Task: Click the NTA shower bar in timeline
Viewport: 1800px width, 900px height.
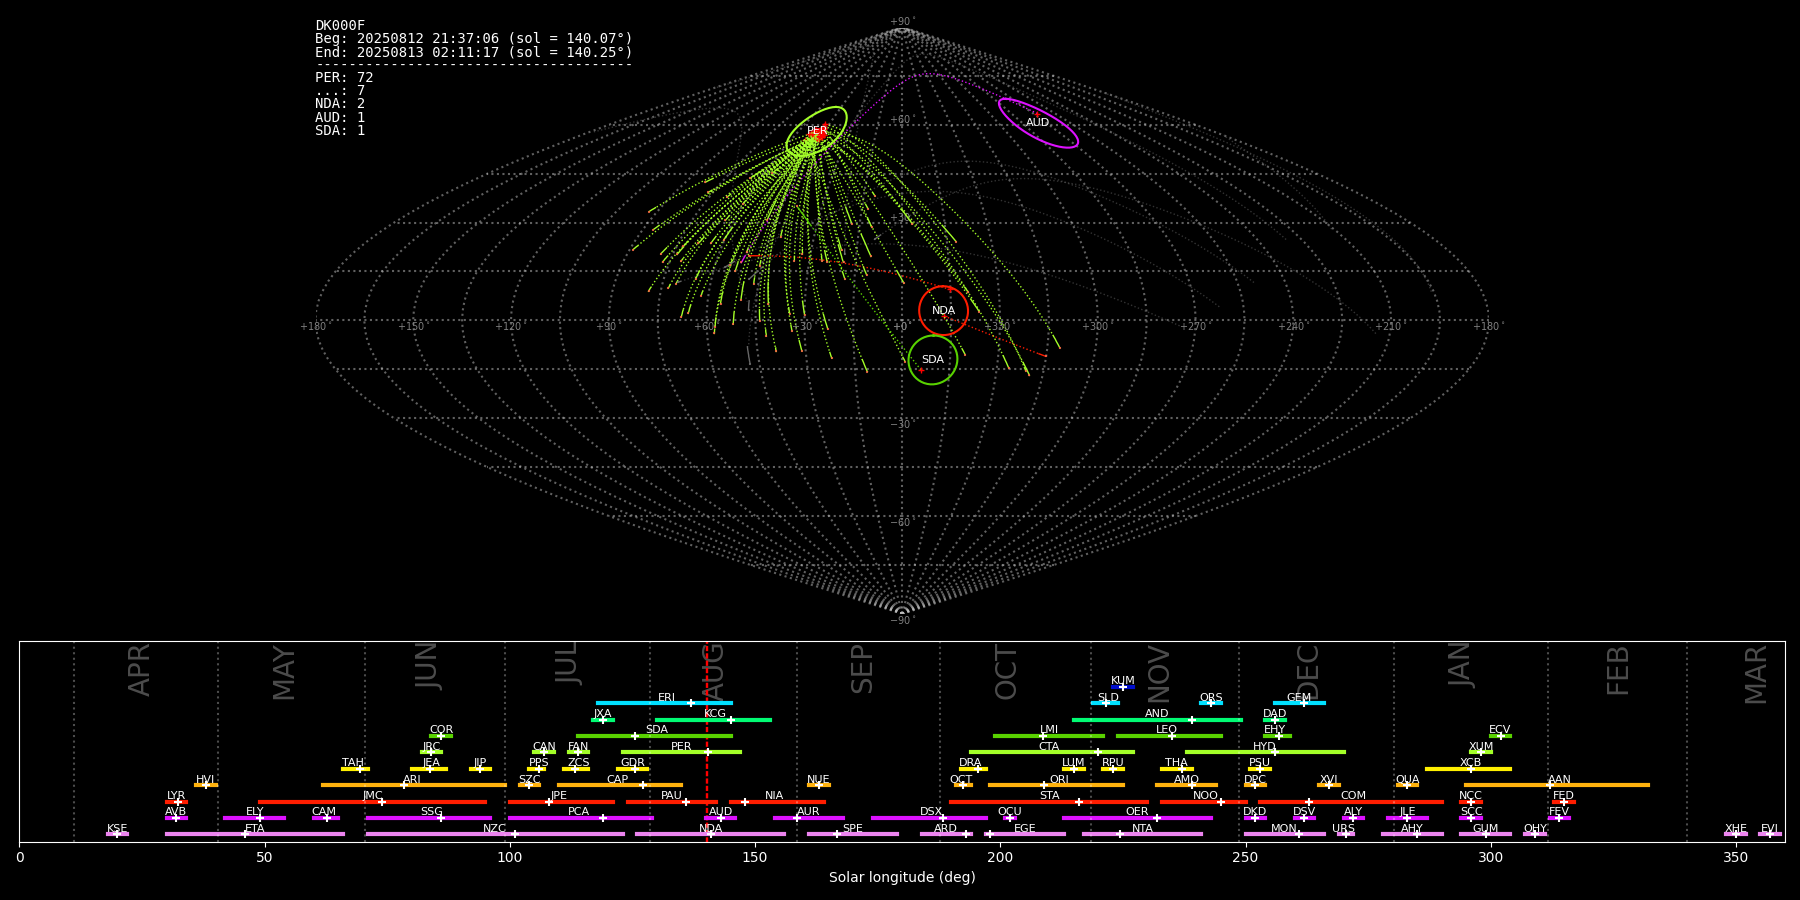Action: [x=1142, y=834]
